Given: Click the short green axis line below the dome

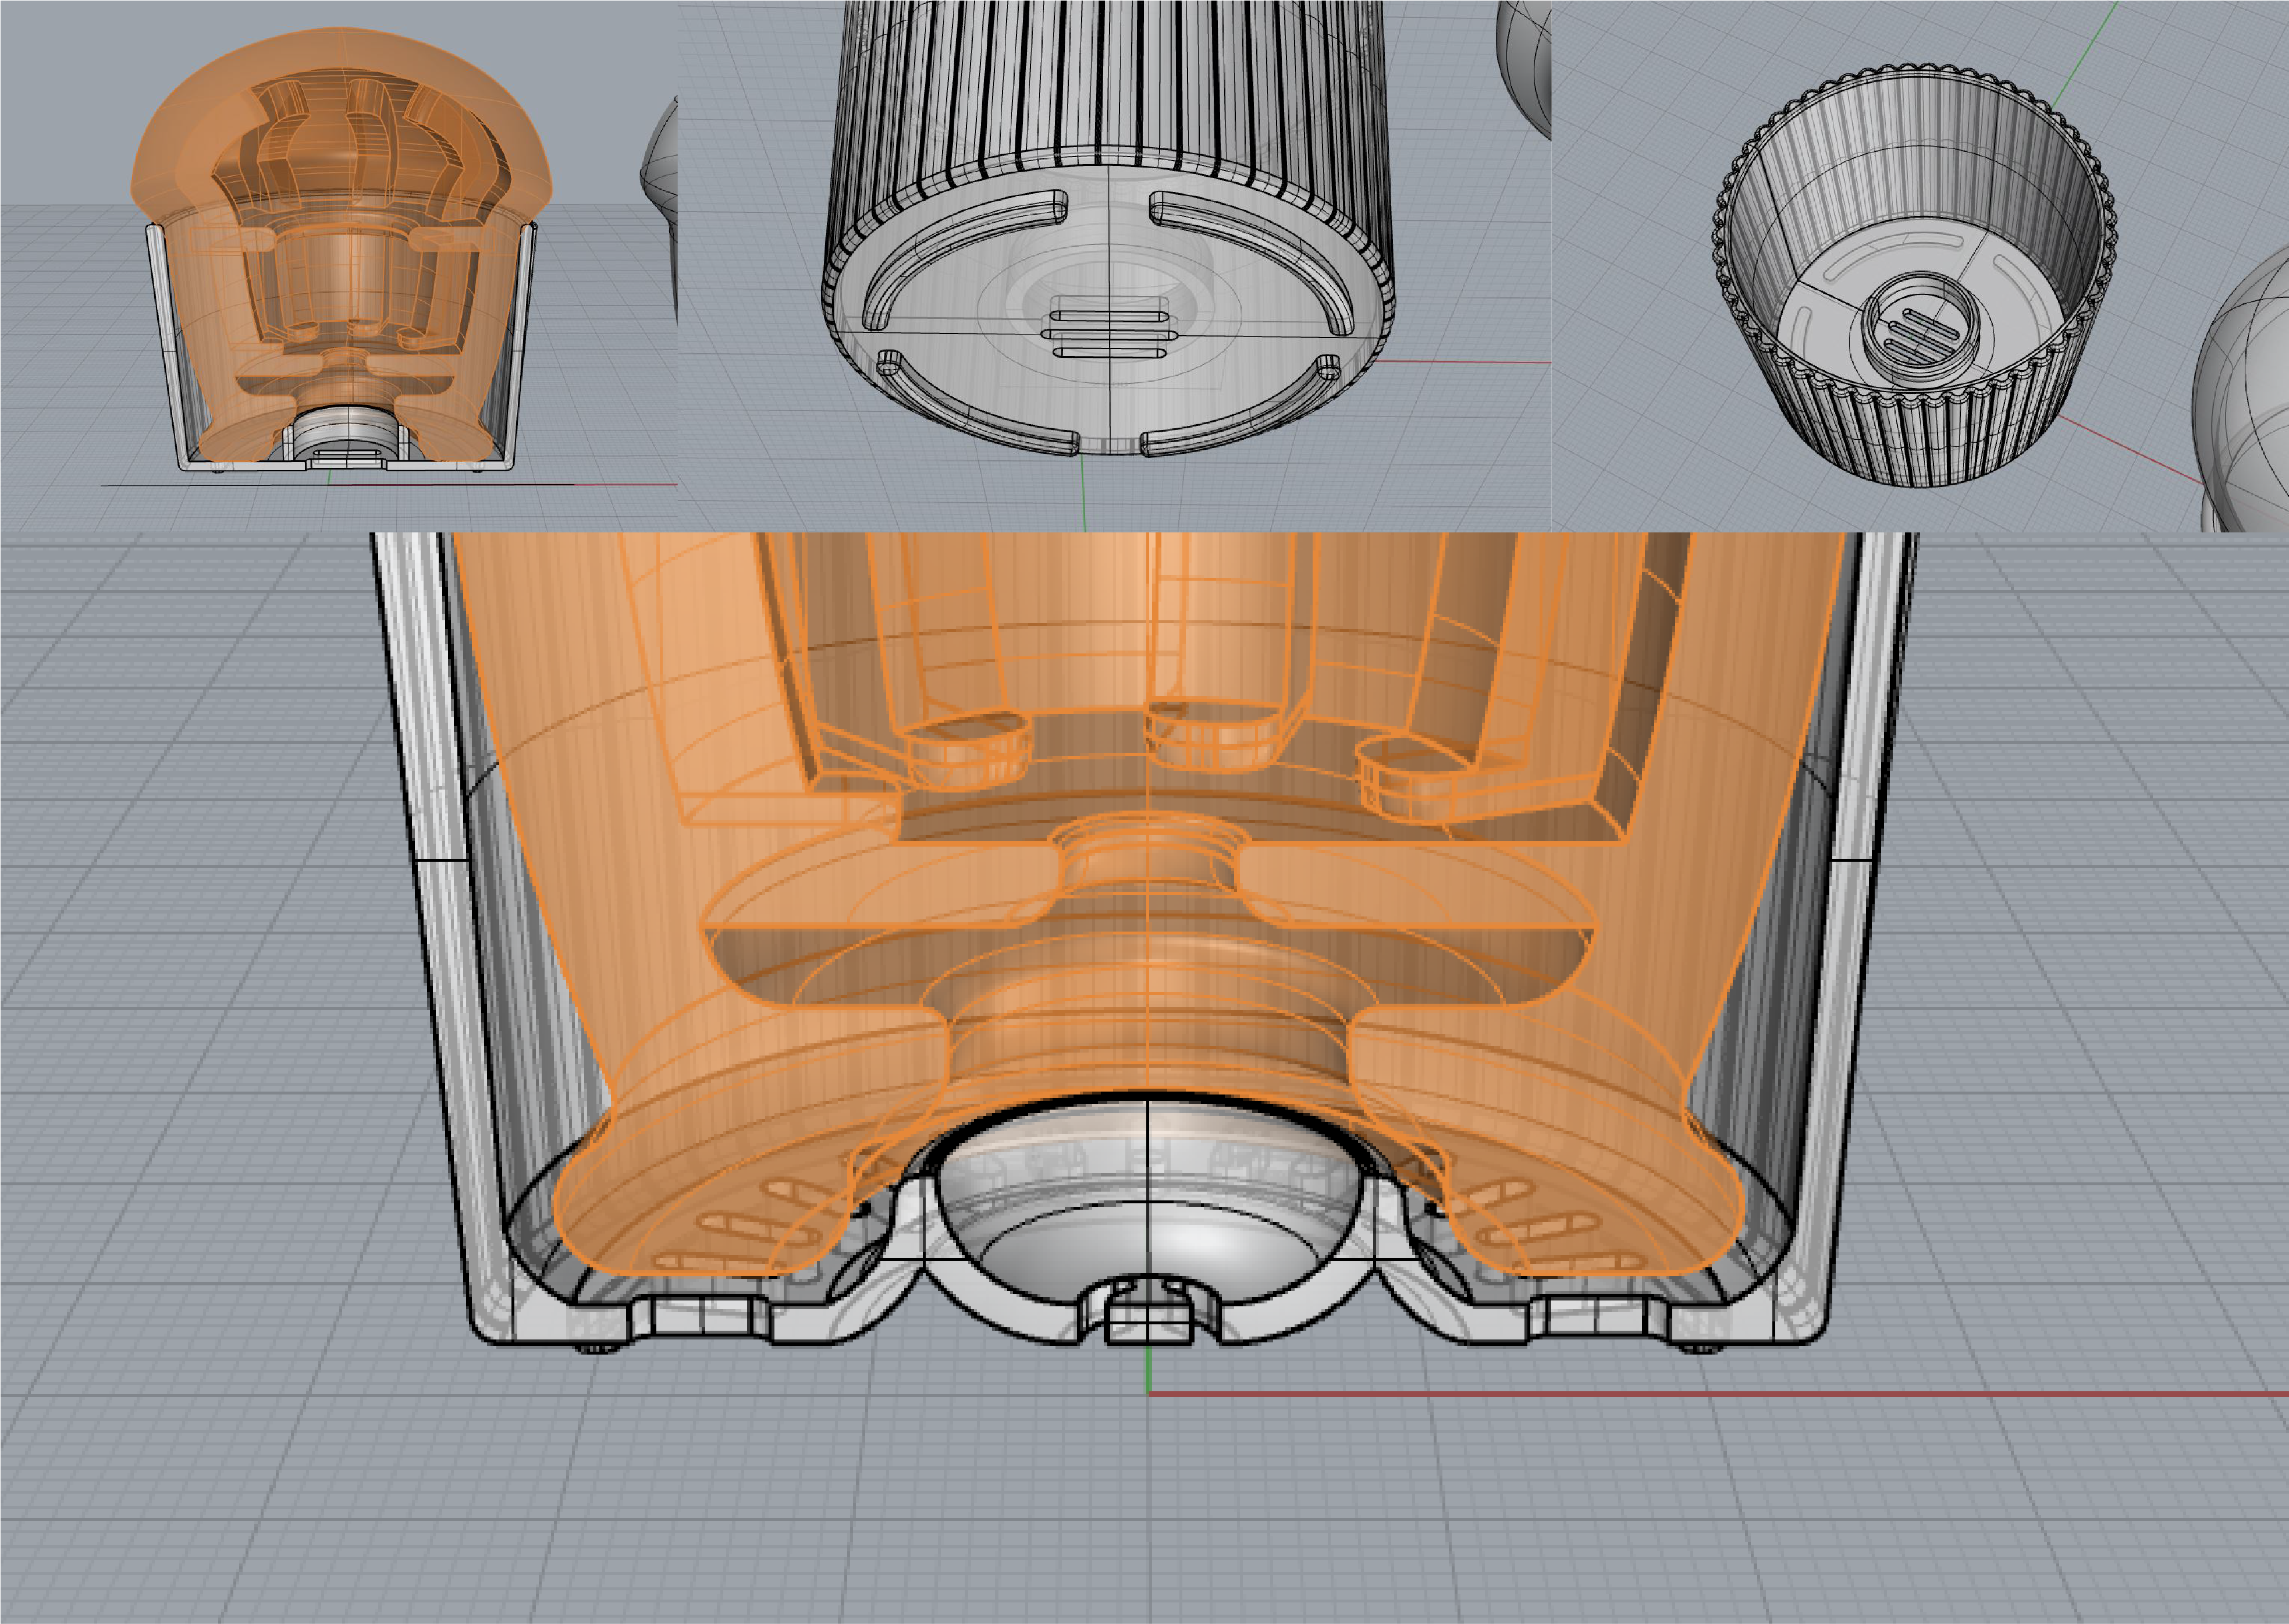Looking at the screenshot, I should 1149,1368.
